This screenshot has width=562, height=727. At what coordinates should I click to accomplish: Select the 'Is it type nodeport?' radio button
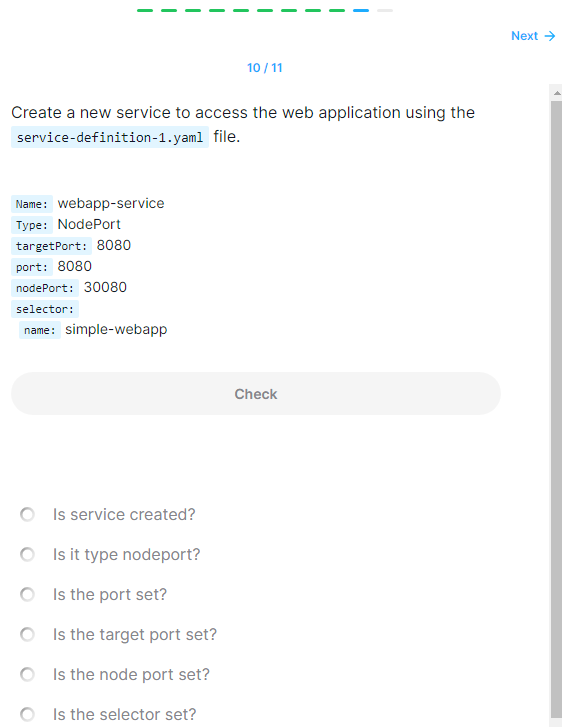(x=27, y=554)
